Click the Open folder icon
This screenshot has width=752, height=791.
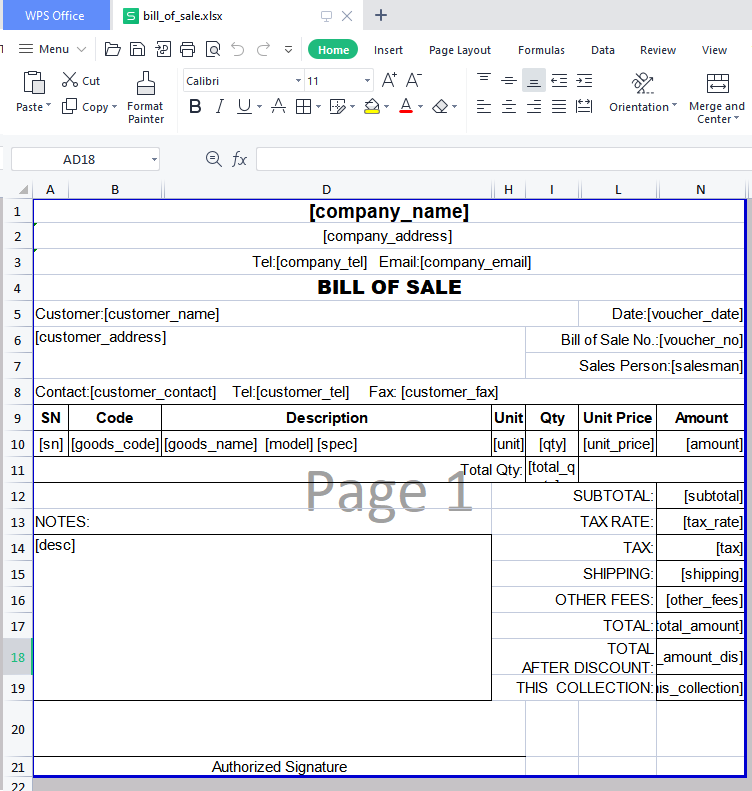coord(112,50)
